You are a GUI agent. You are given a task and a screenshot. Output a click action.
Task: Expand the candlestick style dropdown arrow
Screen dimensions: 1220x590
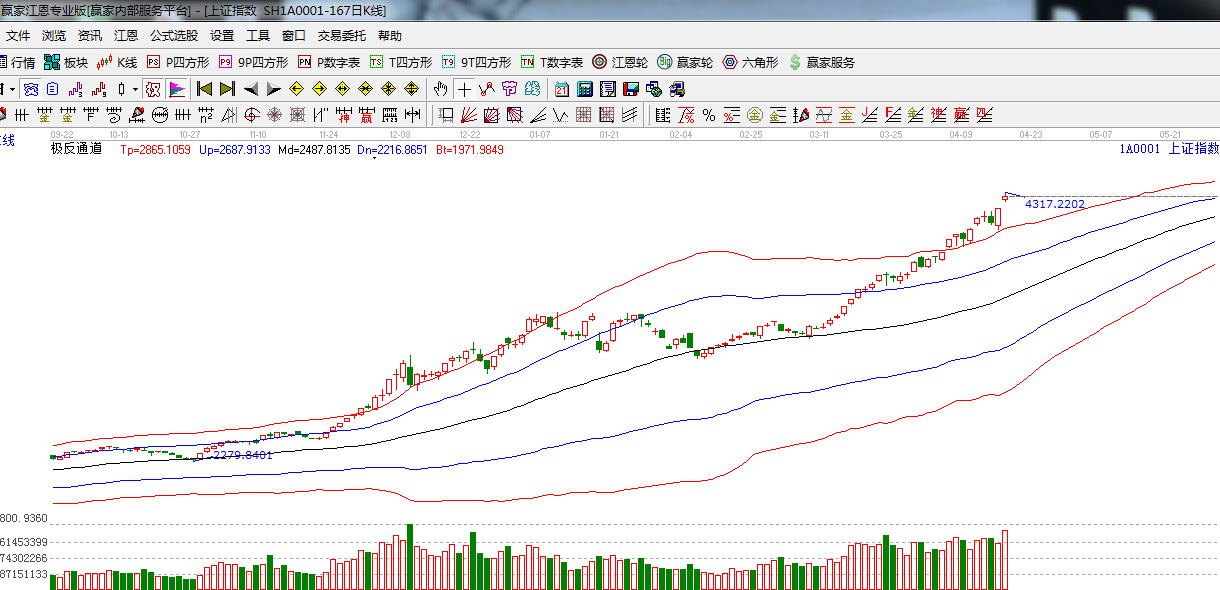135,89
